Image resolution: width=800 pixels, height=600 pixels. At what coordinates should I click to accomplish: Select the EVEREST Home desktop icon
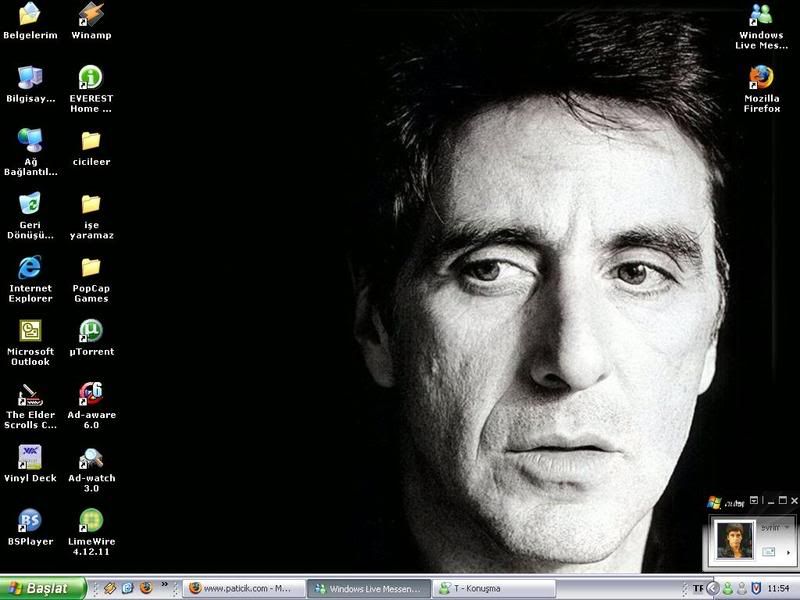pos(91,78)
